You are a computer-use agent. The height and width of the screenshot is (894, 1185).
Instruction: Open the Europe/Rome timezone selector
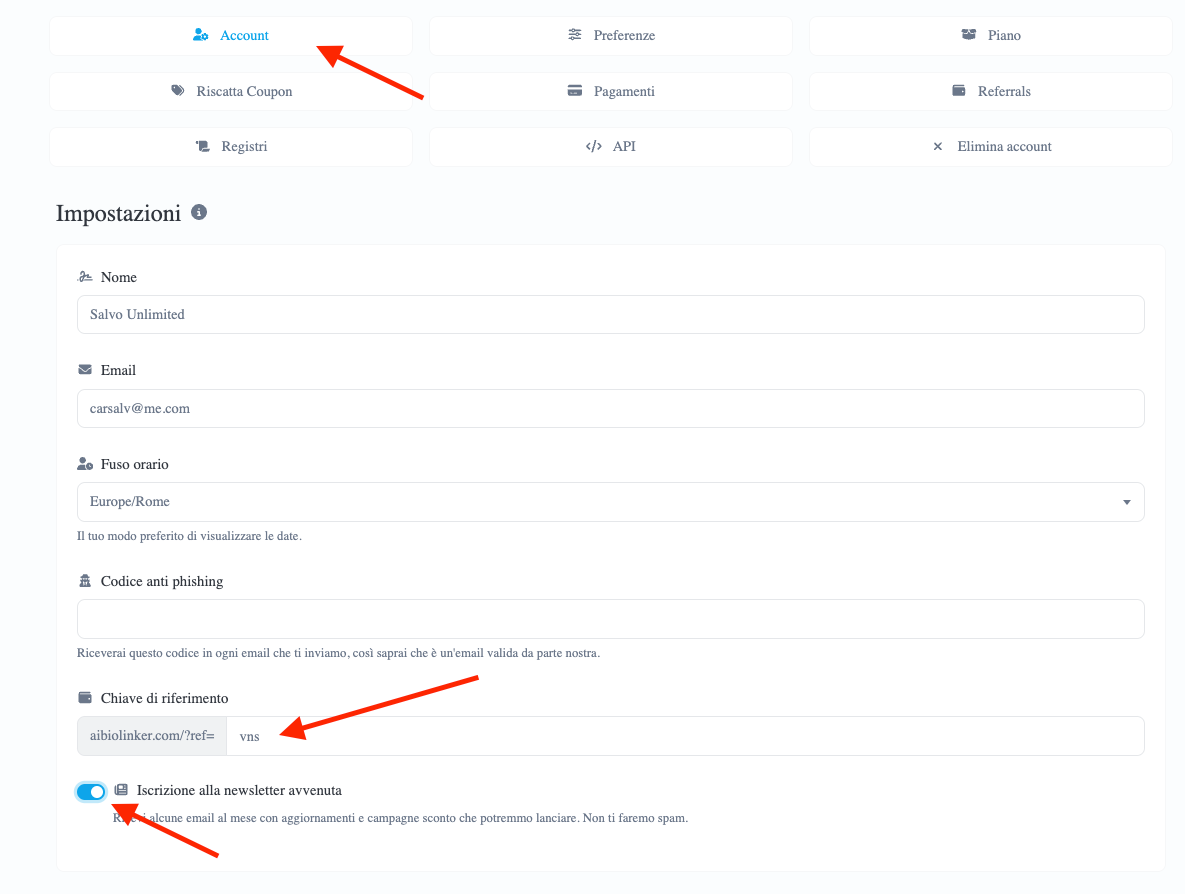pyautogui.click(x=611, y=502)
